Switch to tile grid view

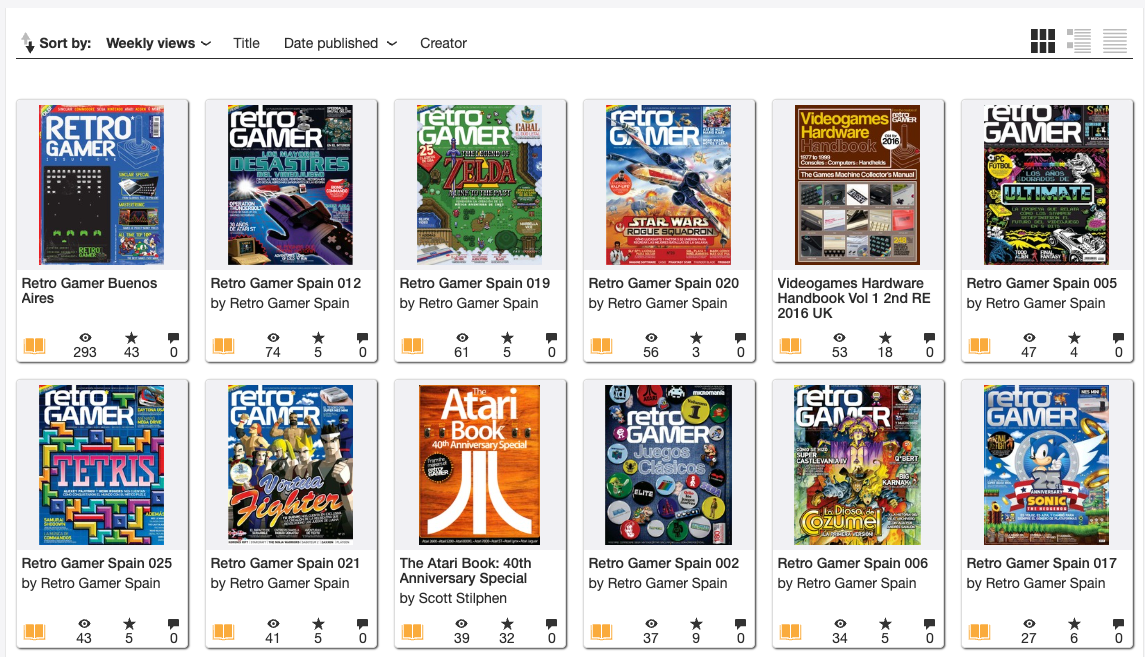click(1043, 41)
